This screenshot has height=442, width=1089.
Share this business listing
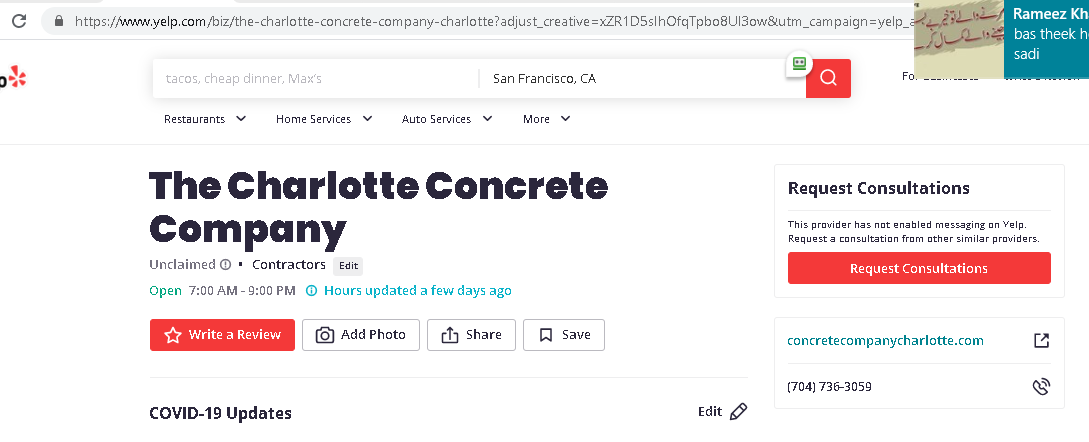coord(471,335)
